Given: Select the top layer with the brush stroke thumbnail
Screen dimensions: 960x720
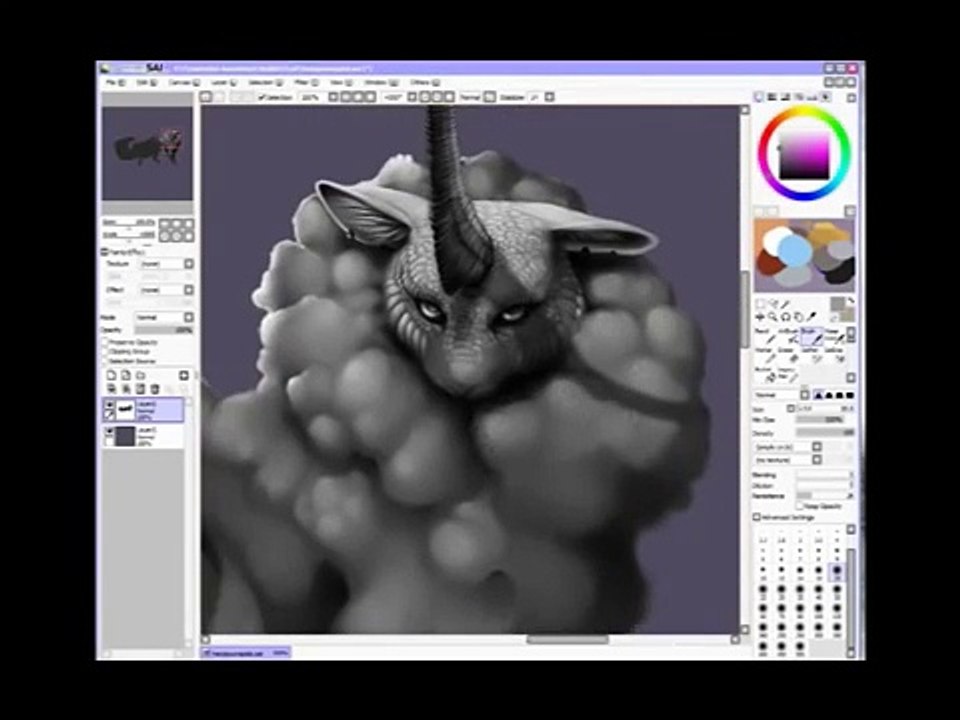Looking at the screenshot, I should 143,410.
